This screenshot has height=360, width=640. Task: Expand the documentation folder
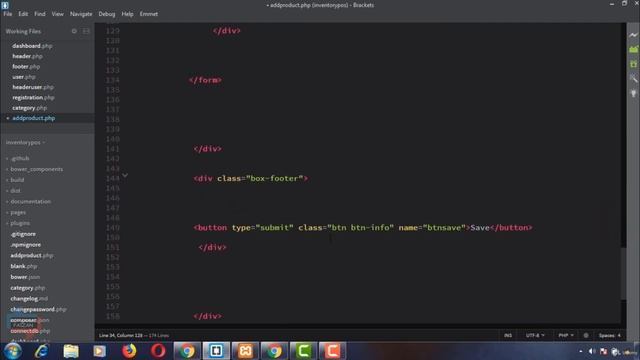pyautogui.click(x=31, y=202)
